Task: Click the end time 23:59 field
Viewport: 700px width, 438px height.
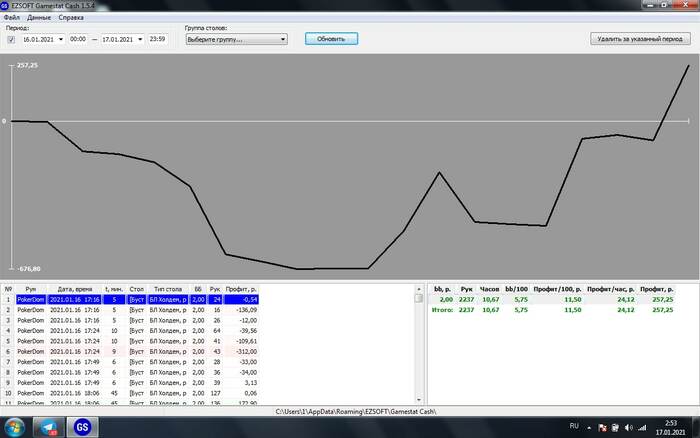Action: click(158, 39)
